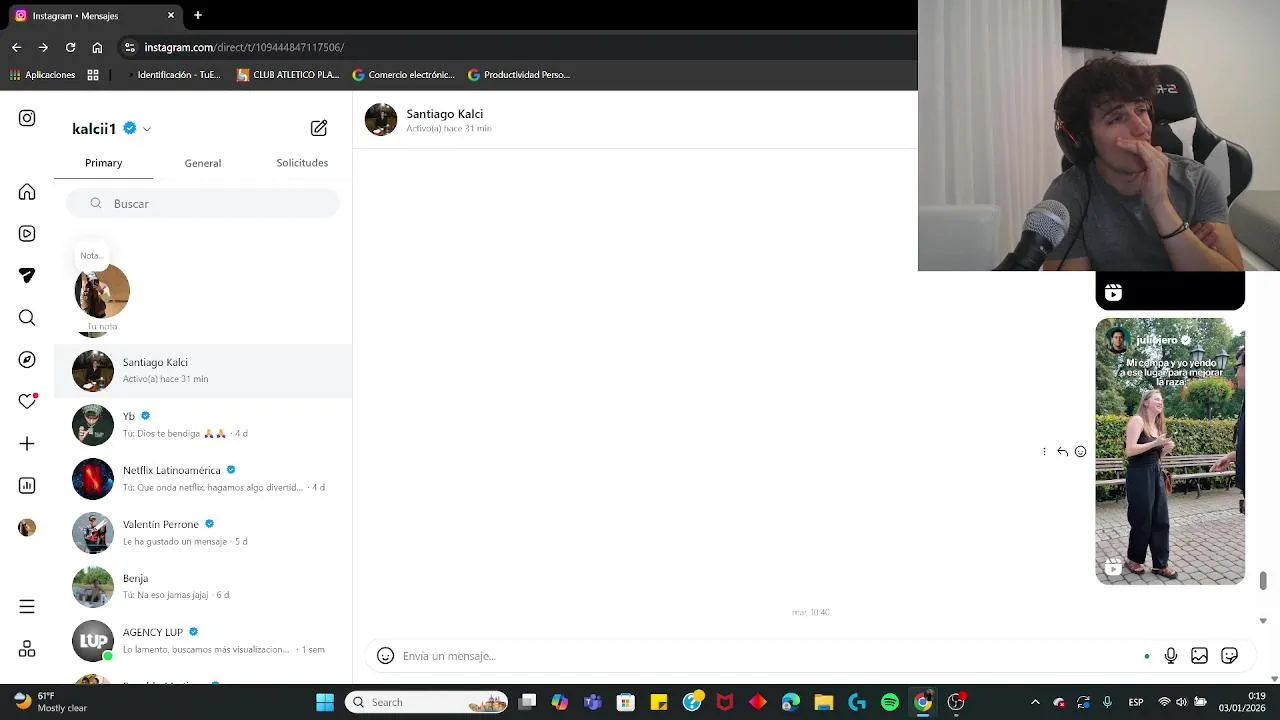
Task: Create a new post with plus icon
Action: coord(27,444)
